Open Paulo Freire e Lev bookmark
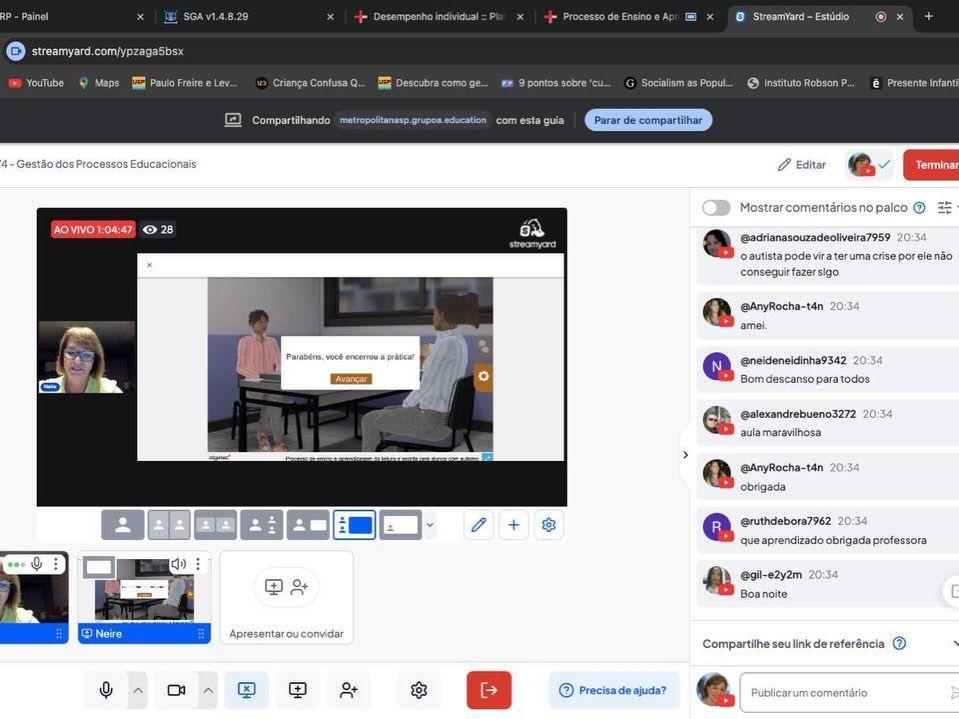Viewport: 959px width, 719px height. pos(185,83)
